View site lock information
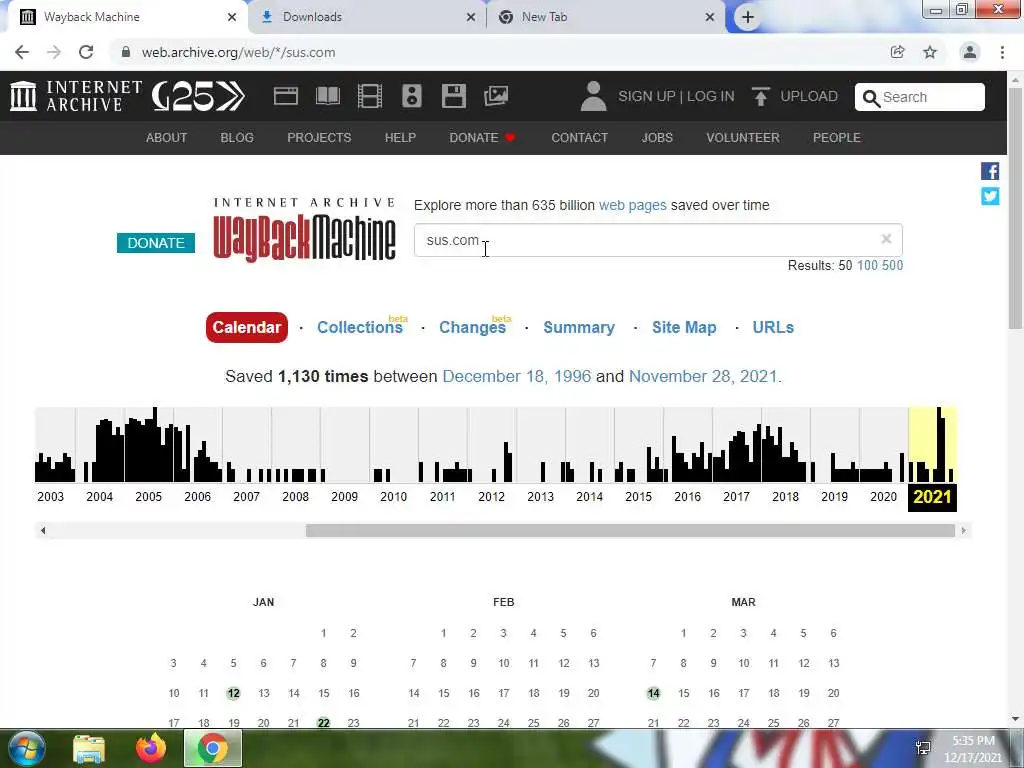The height and width of the screenshot is (768, 1024). (x=126, y=52)
